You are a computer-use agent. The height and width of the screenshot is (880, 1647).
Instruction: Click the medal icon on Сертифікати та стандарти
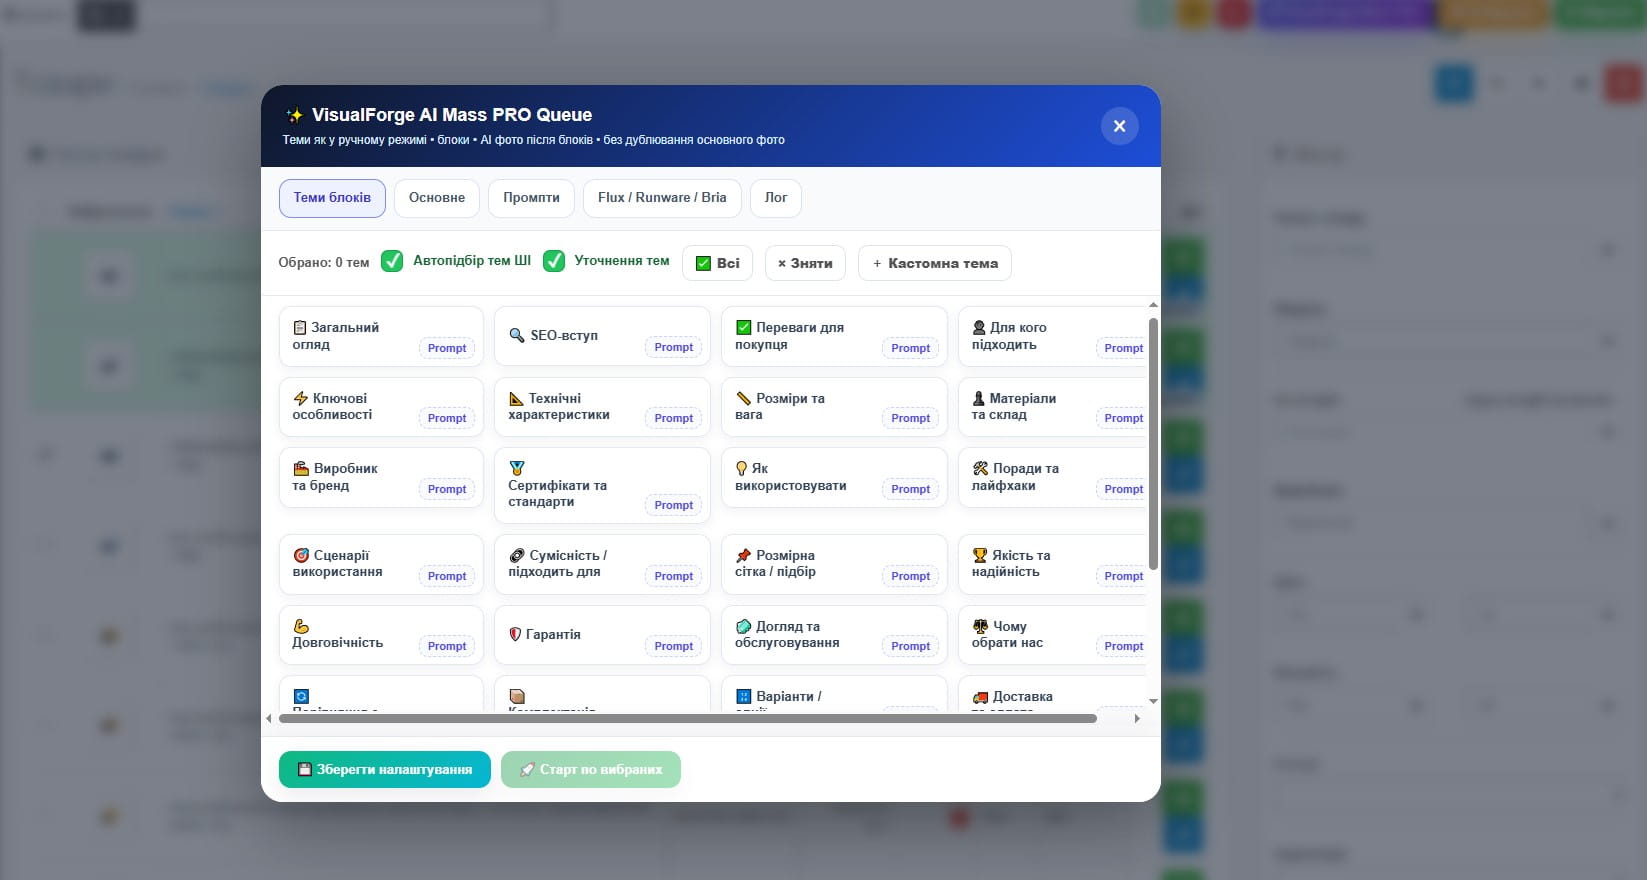point(517,468)
